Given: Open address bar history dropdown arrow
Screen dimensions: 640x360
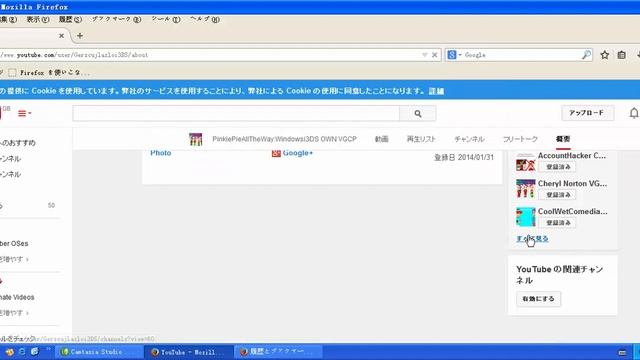Looking at the screenshot, I should tap(424, 55).
